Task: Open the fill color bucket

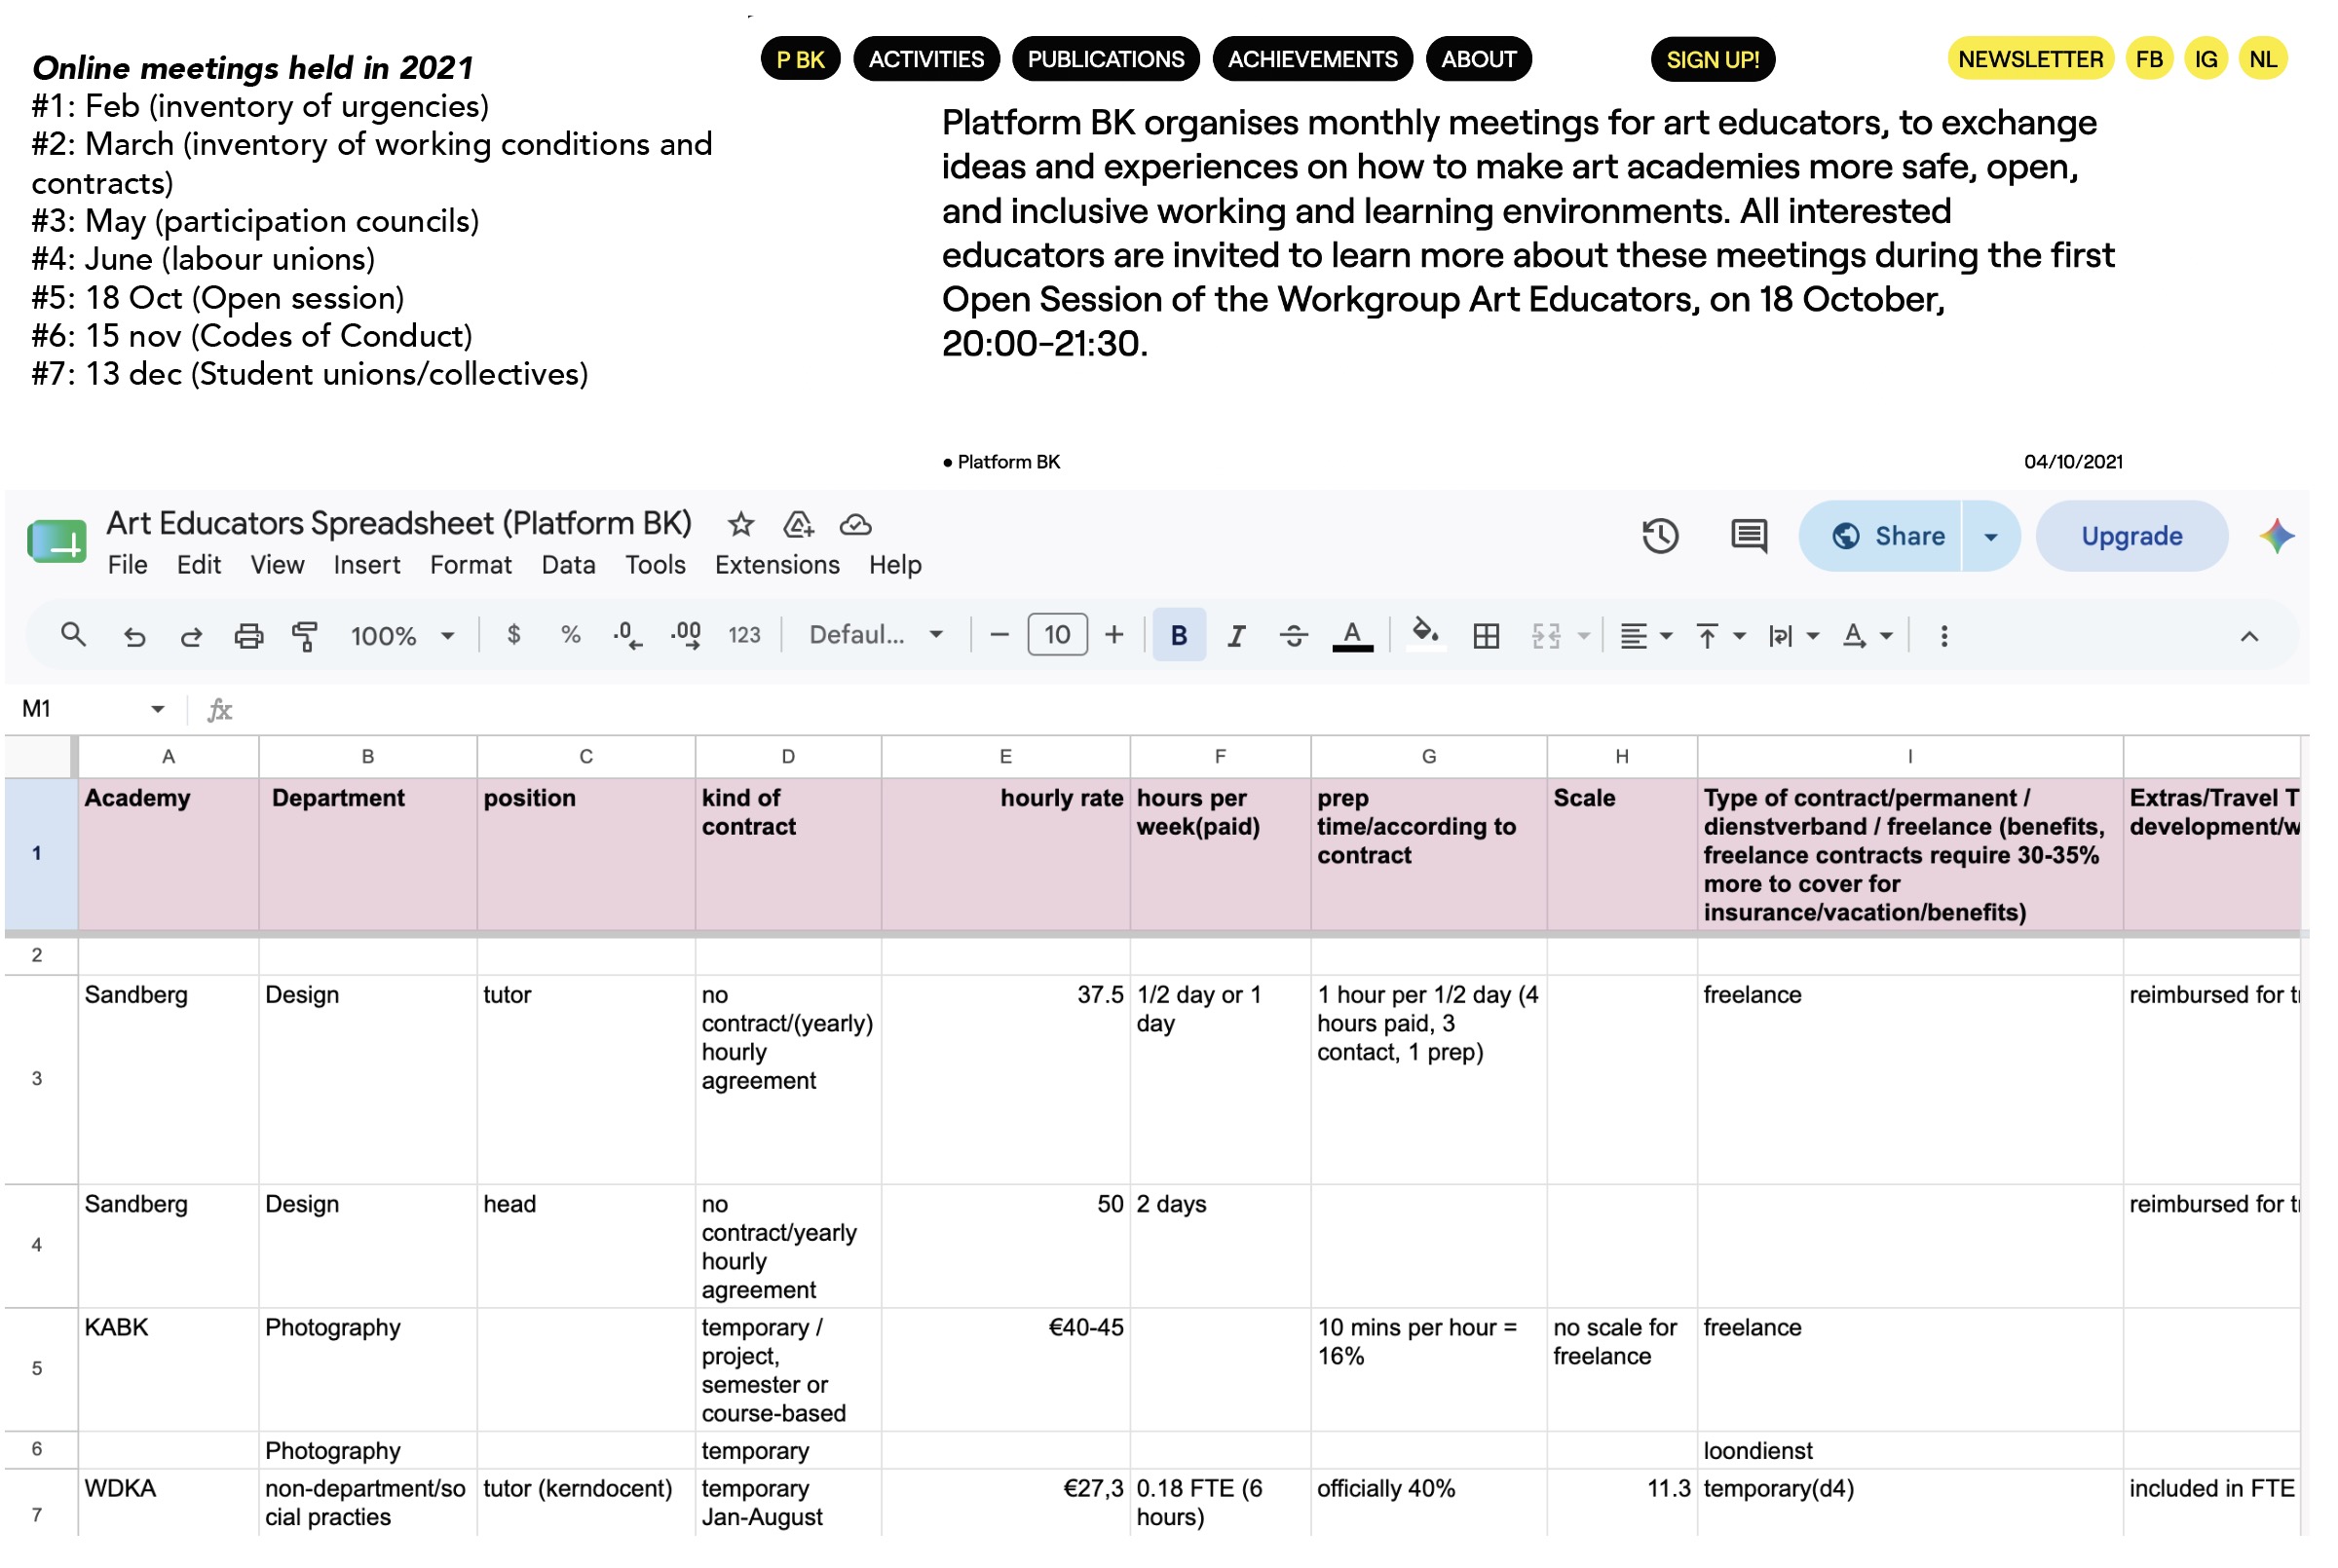Action: (1426, 636)
